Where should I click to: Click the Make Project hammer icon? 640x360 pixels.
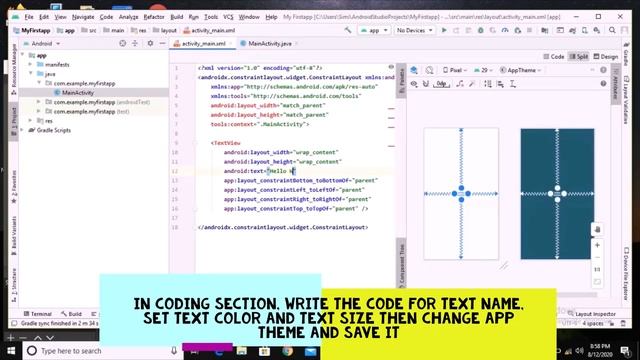[348, 30]
